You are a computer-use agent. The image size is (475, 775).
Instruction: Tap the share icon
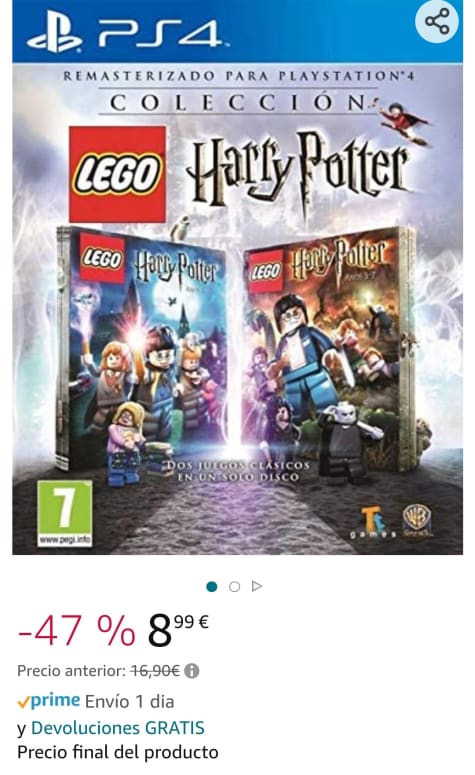[437, 22]
